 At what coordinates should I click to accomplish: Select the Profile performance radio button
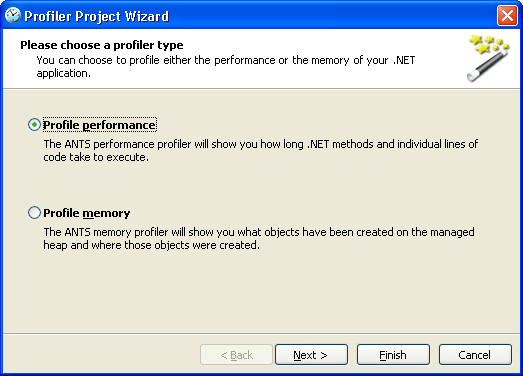(x=34, y=125)
